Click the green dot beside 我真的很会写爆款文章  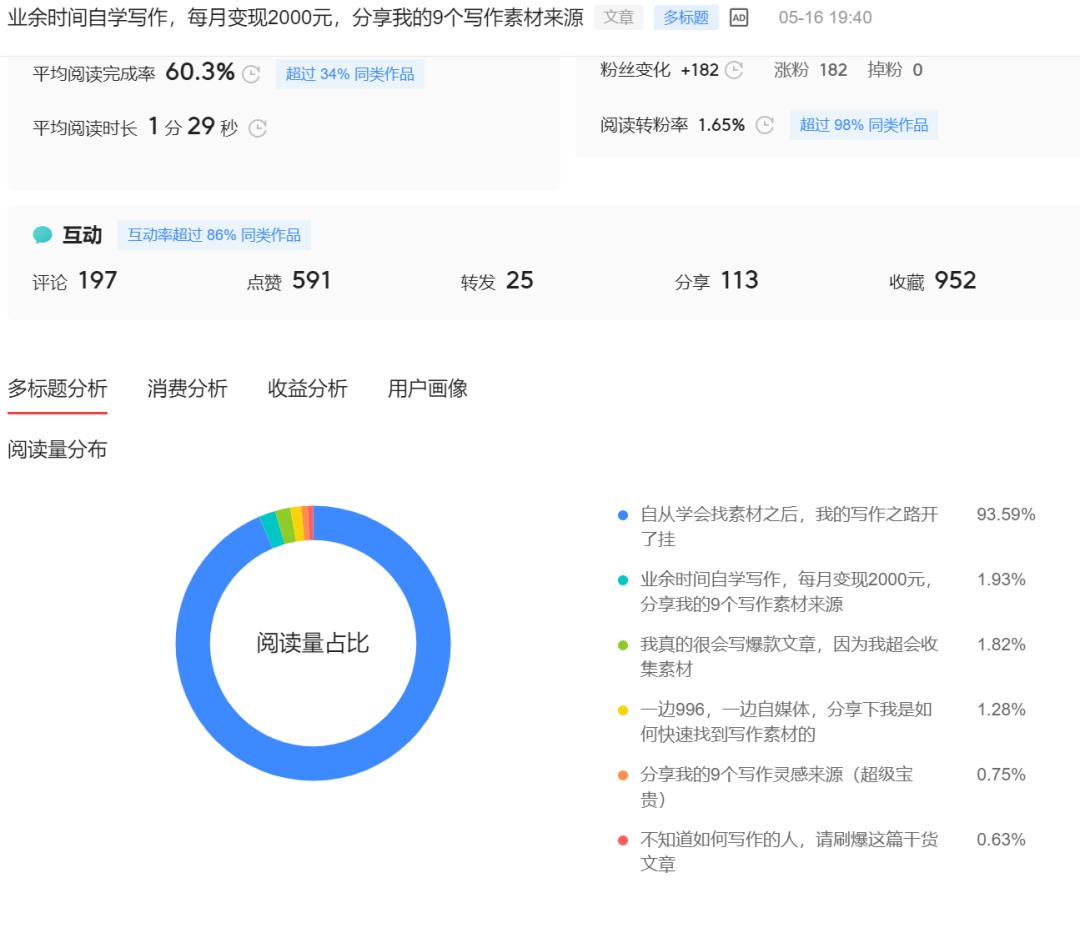(621, 644)
